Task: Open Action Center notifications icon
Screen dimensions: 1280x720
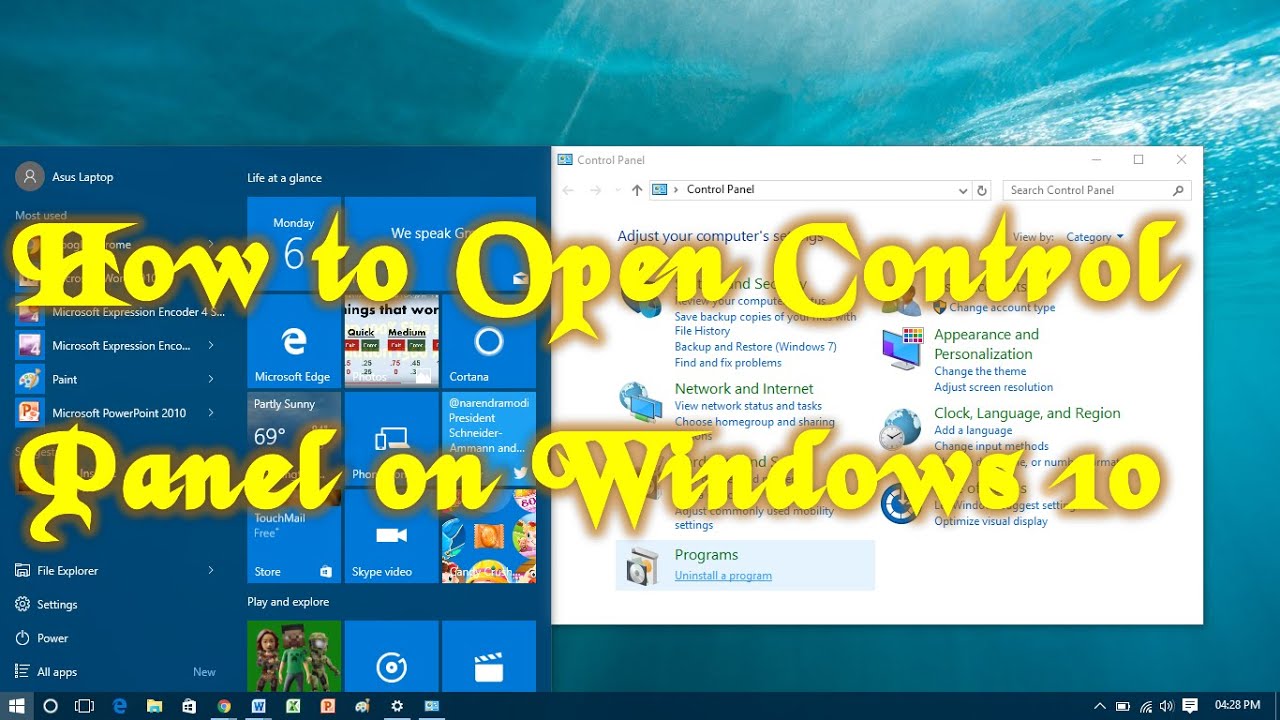Action: point(1190,706)
